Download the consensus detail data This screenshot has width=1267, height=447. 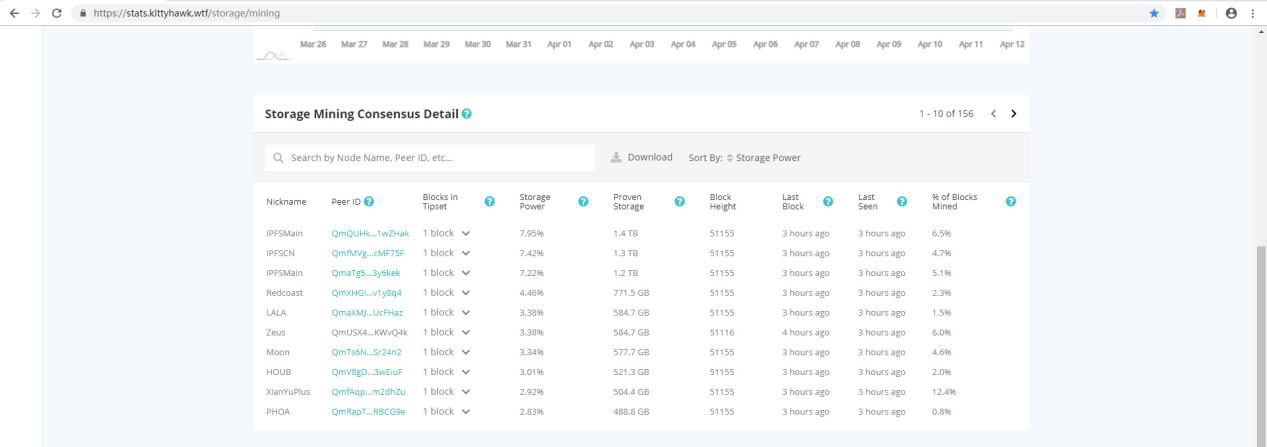[642, 157]
